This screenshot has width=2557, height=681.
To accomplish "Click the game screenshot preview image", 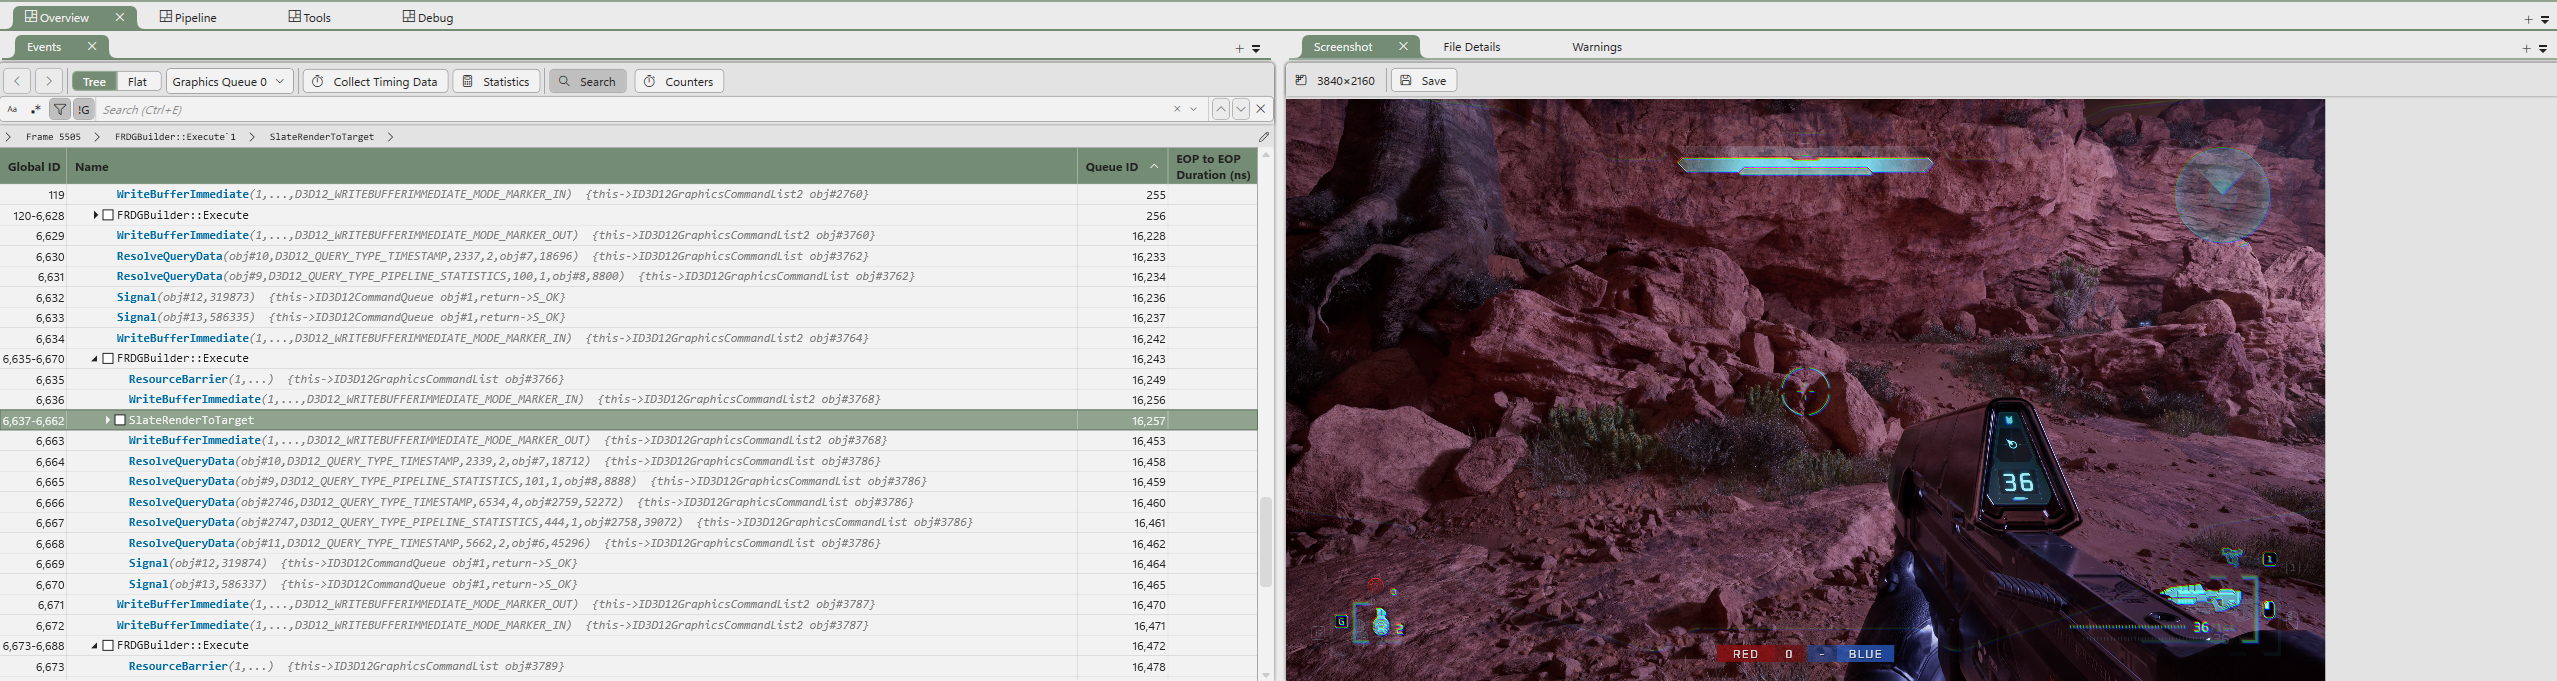I will coord(1805,390).
